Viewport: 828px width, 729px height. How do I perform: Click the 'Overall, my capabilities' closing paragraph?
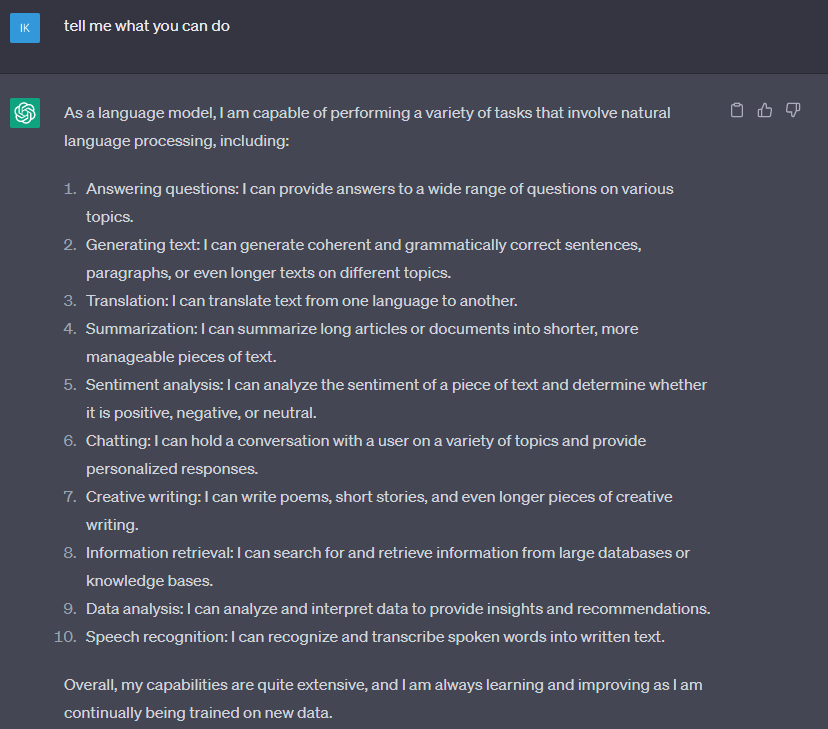coord(383,698)
